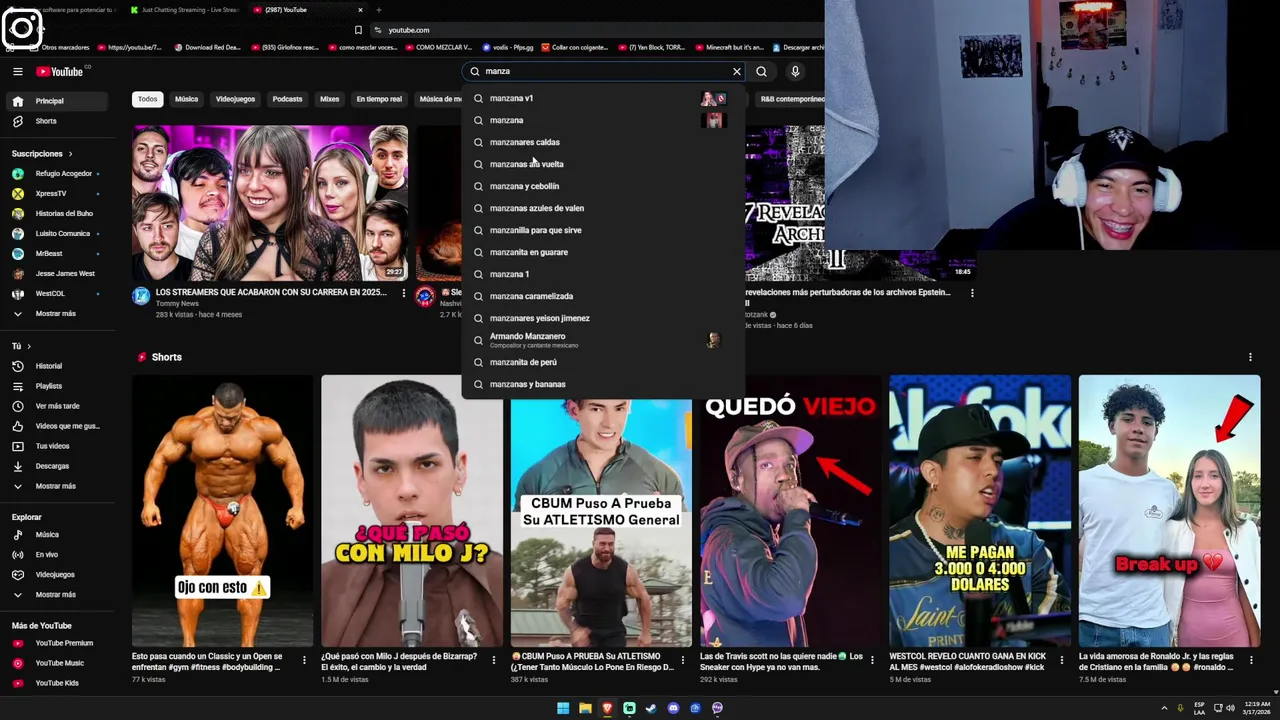This screenshot has width=1280, height=720.
Task: Open MrBeast subscription channel
Action: pyautogui.click(x=58, y=254)
